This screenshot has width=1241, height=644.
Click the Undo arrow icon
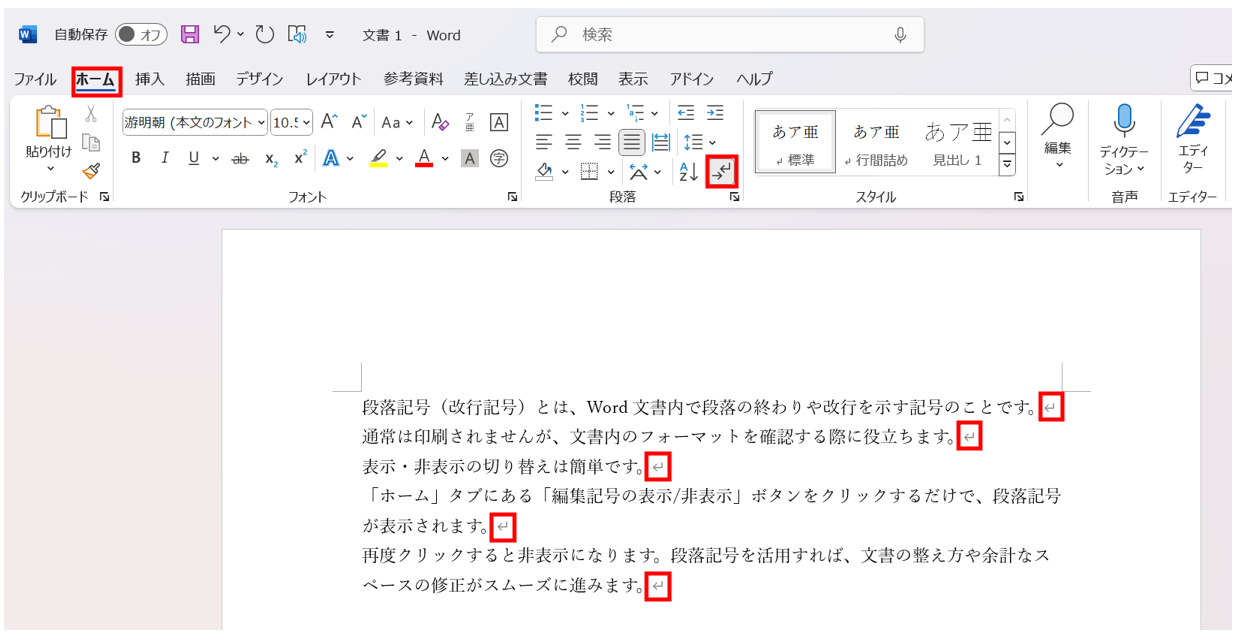[x=222, y=35]
